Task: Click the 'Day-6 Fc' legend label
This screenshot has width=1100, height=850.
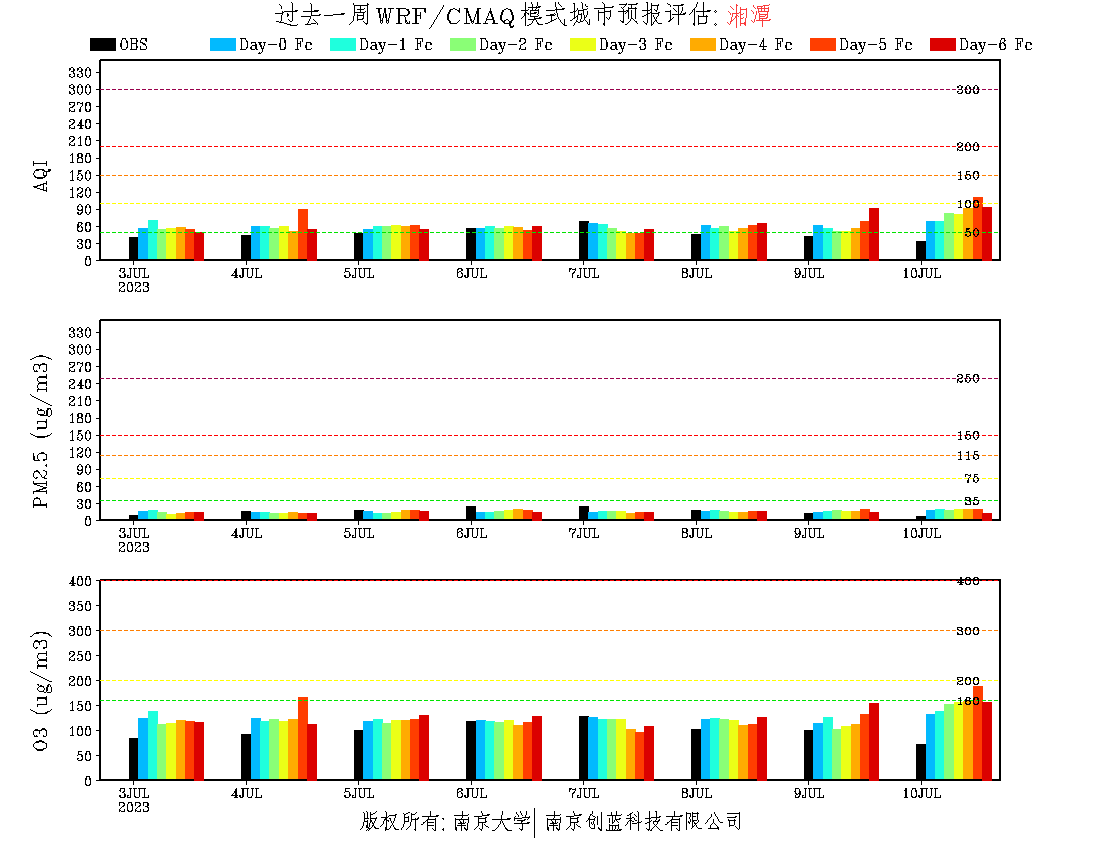Action: pos(995,44)
